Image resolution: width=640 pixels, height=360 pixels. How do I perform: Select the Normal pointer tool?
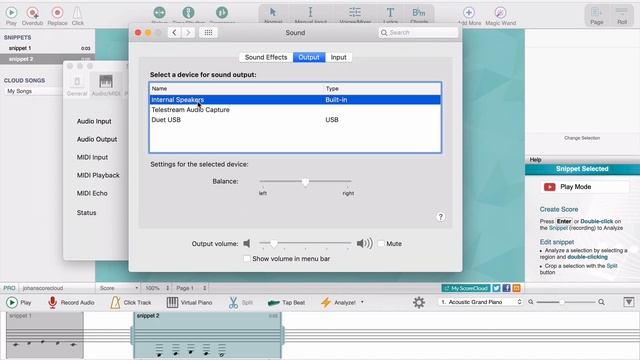click(x=273, y=13)
